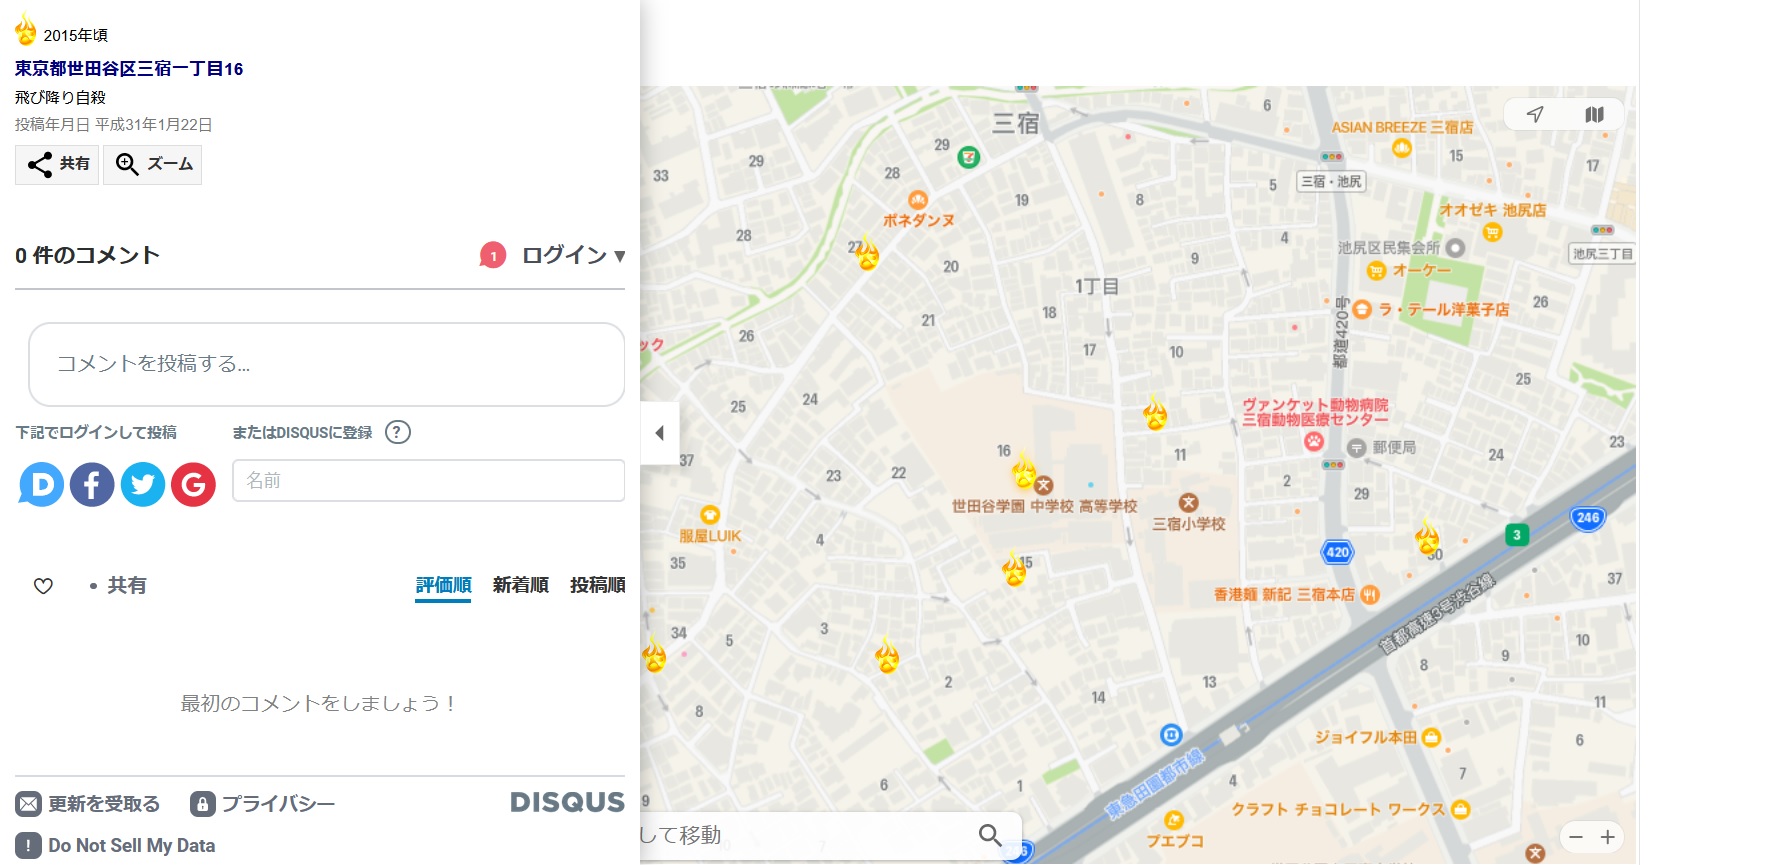Click the ASIAN BREEZE 三宿店 marker
The width and height of the screenshot is (1773, 865).
(1402, 148)
